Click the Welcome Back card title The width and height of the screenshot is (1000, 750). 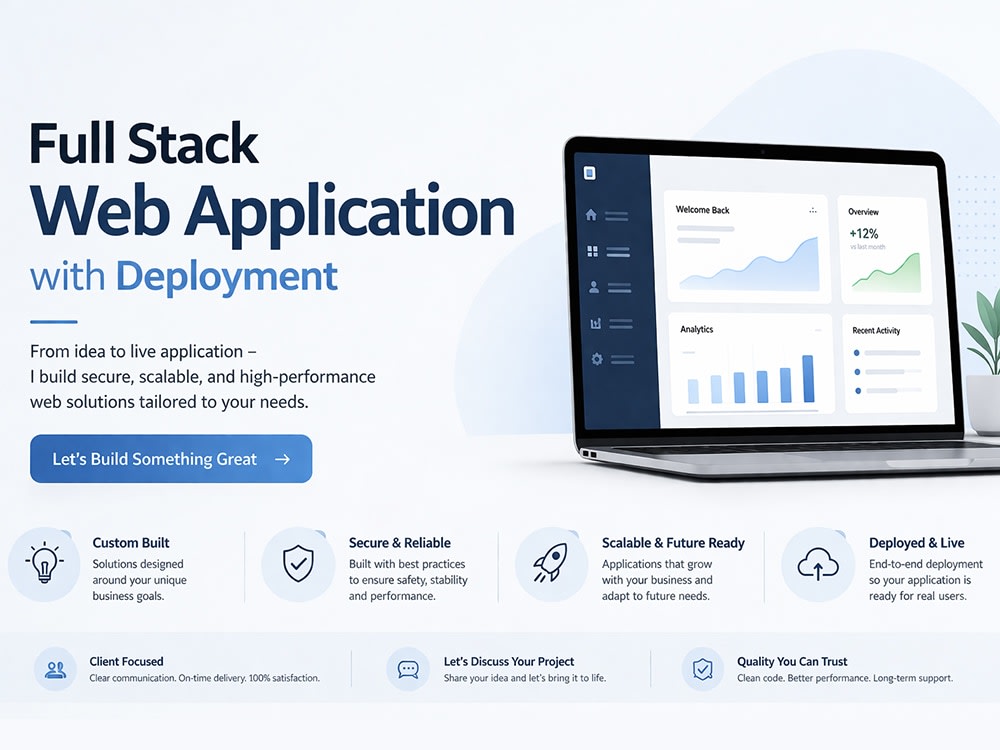(702, 210)
